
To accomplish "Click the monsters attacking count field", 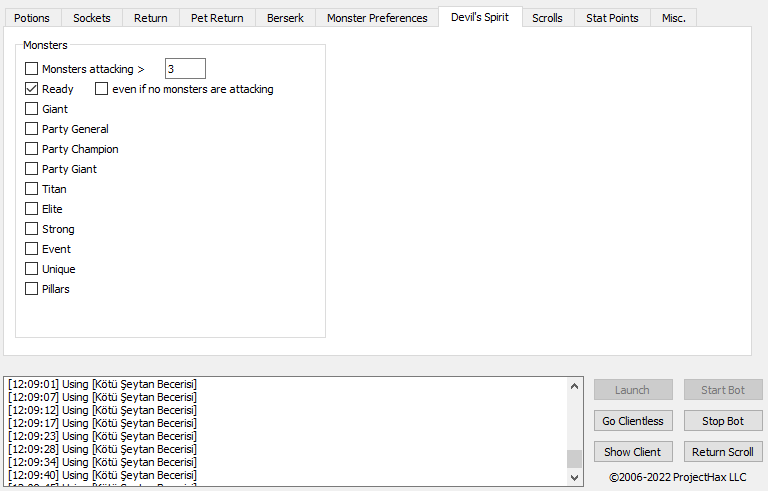I will click(185, 69).
